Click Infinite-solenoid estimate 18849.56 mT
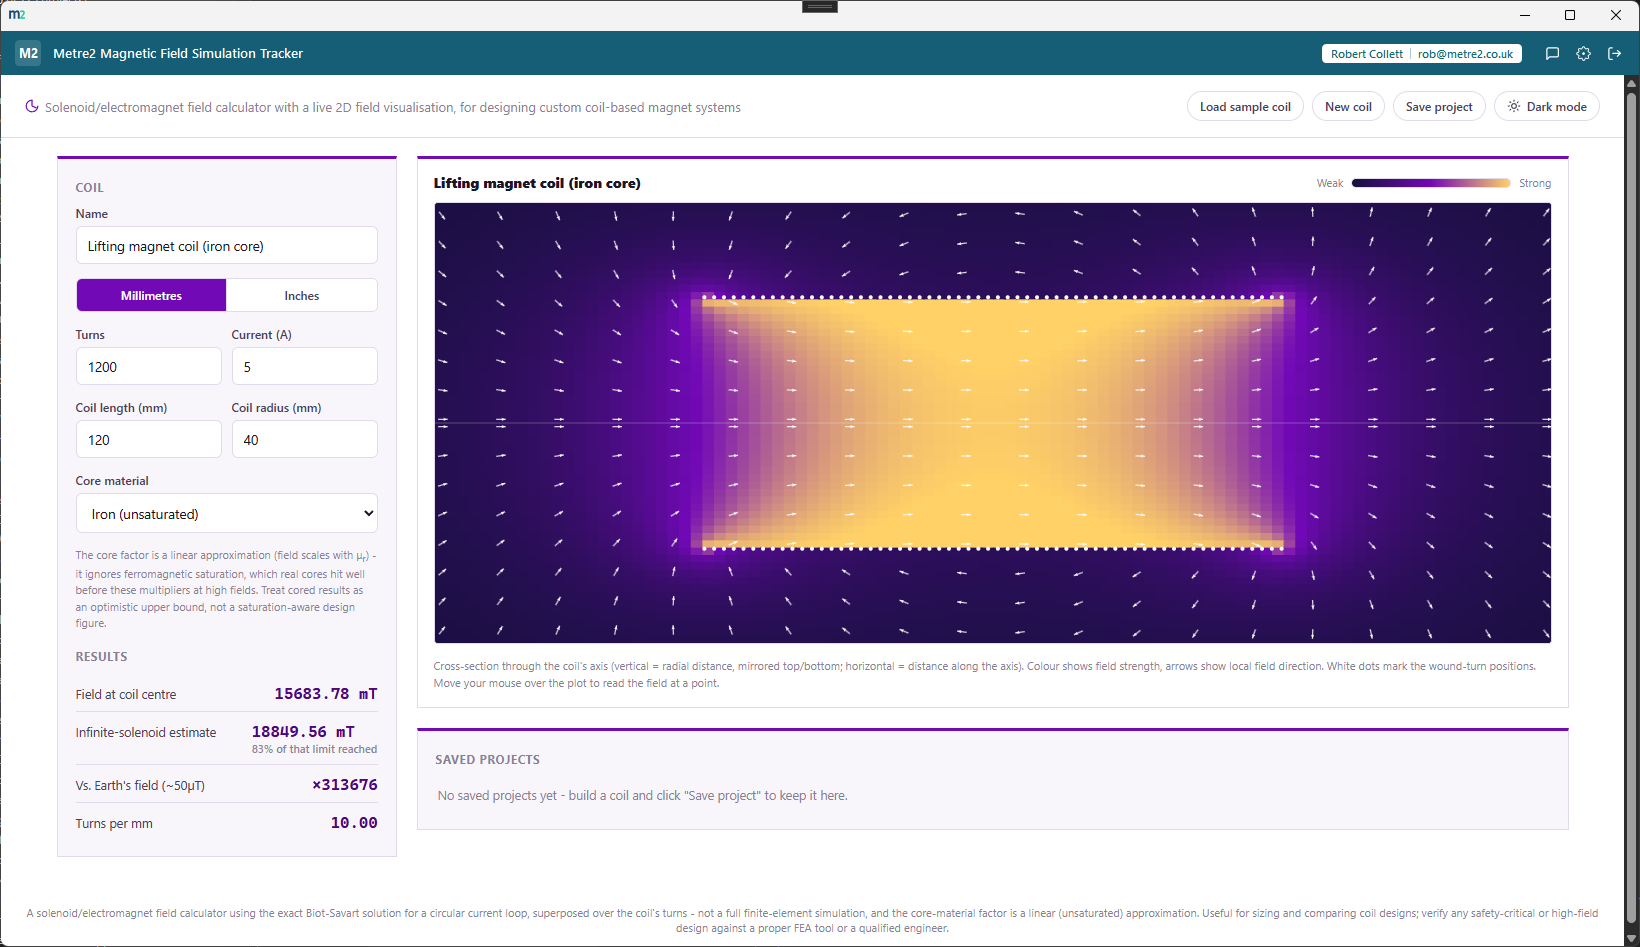Screen dimensions: 1640x947 pyautogui.click(x=303, y=732)
